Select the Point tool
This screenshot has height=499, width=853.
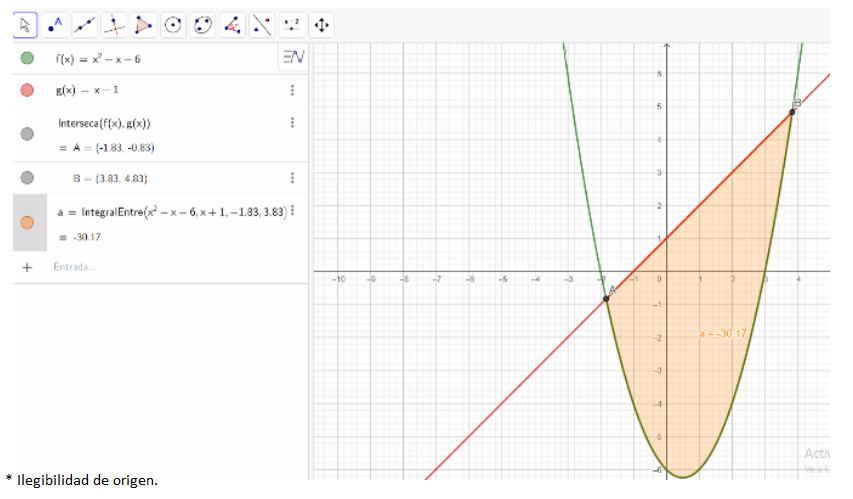tap(55, 24)
